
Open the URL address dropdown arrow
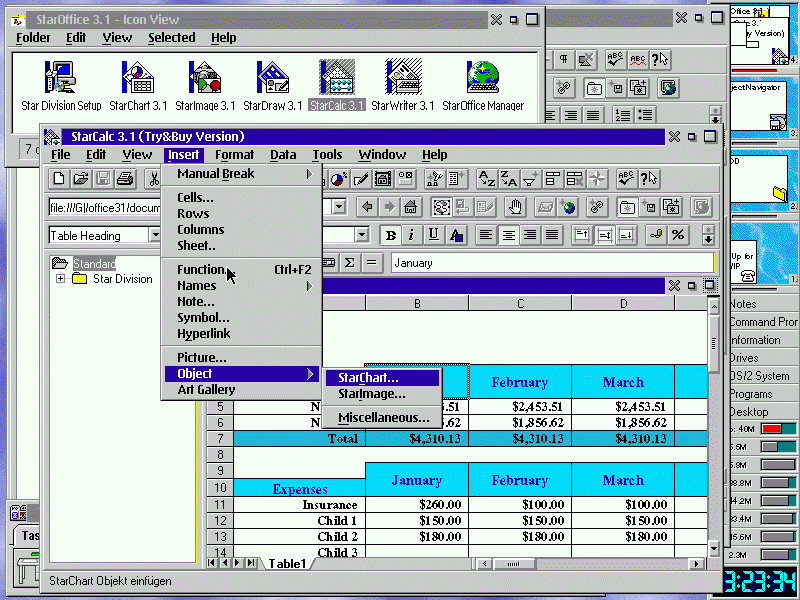339,207
